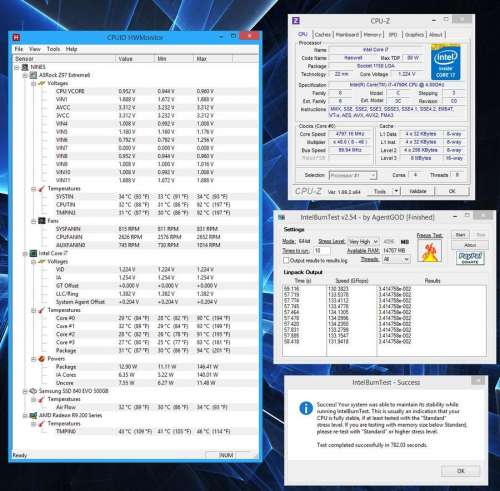Click the PayPal Donate button
The width and height of the screenshot is (500, 491).
click(x=470, y=257)
